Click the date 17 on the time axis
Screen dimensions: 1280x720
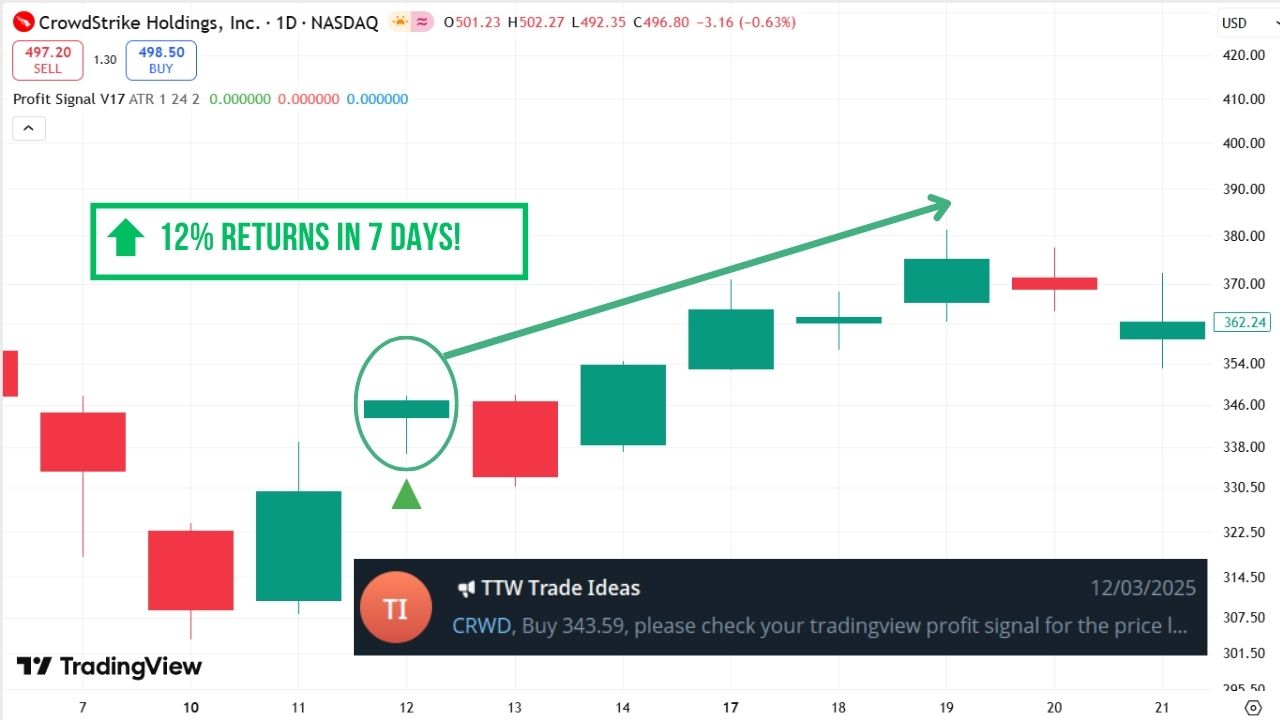point(730,708)
